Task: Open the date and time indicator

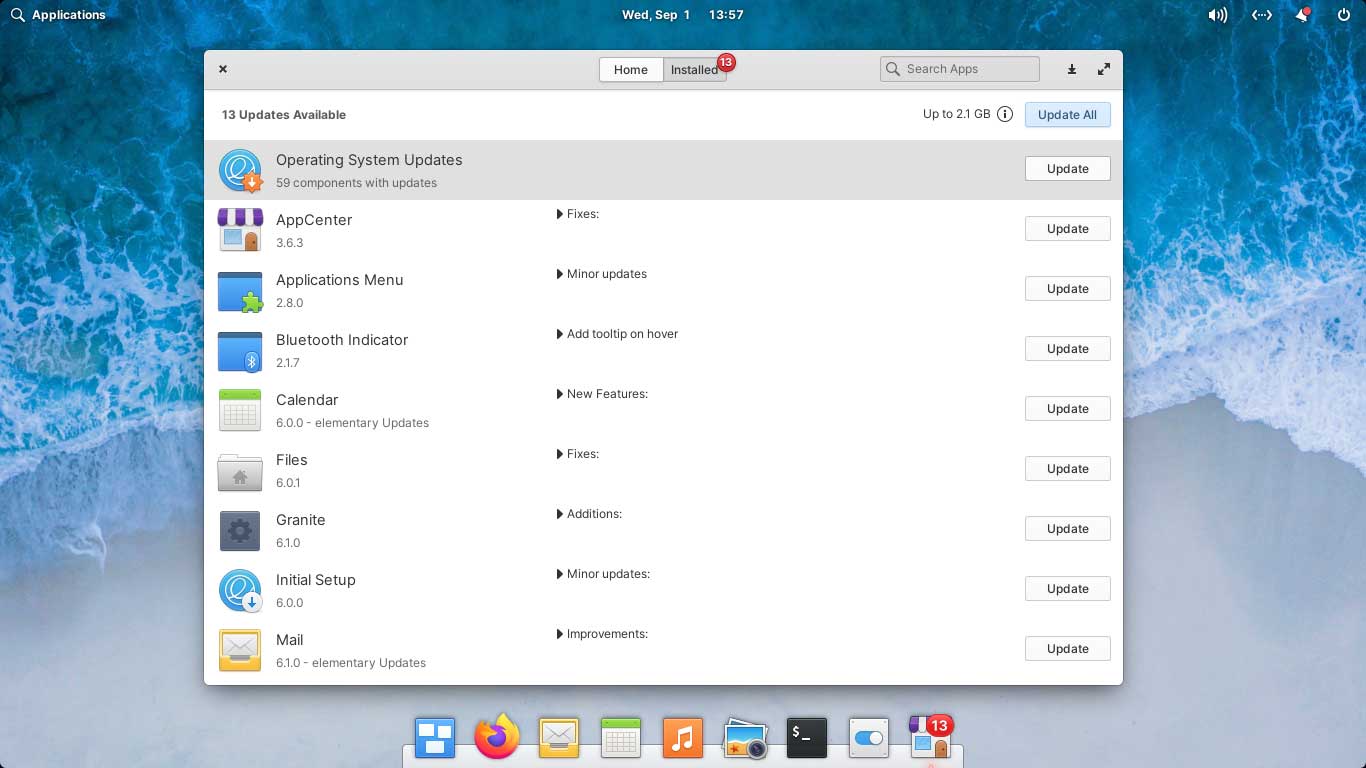Action: 683,15
